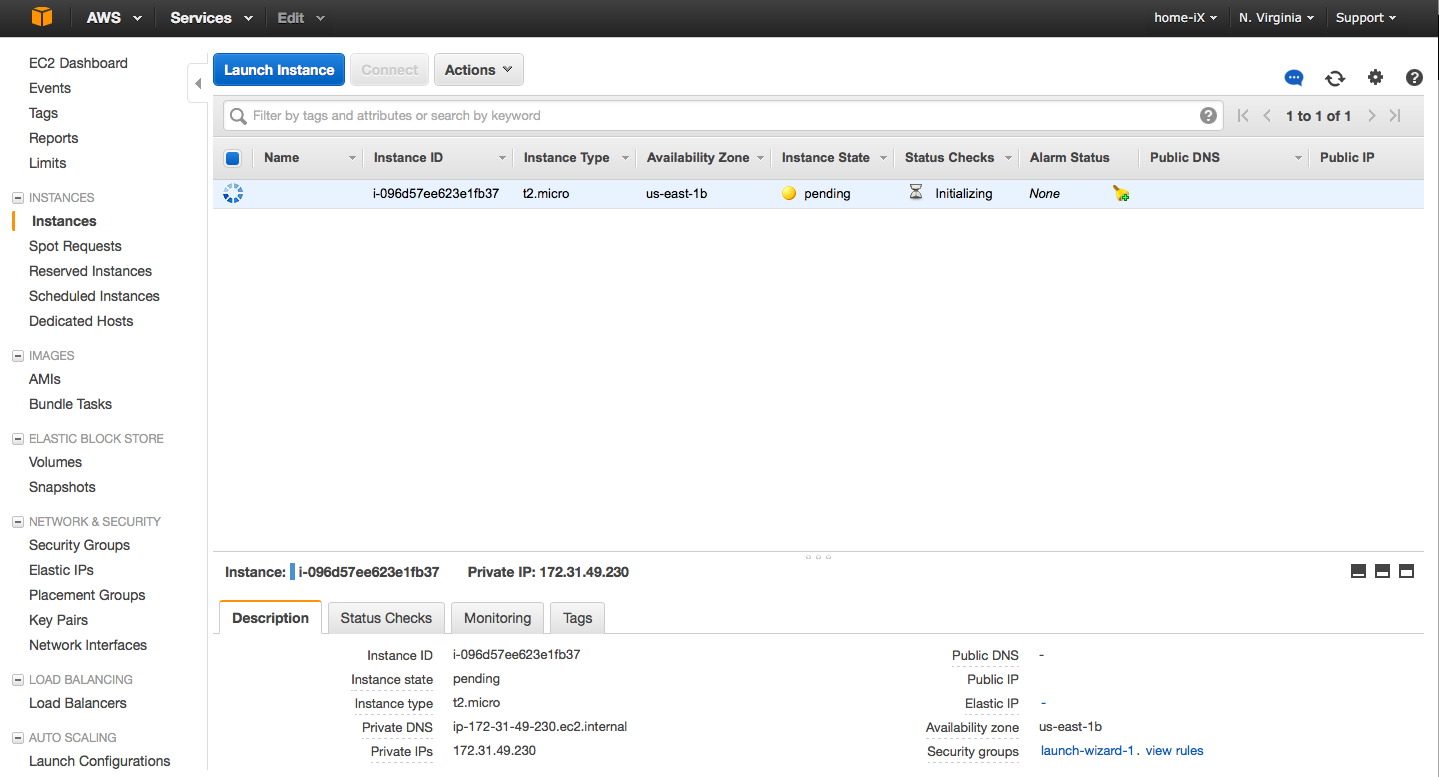Maximize the details pane layout
The width and height of the screenshot is (1439, 777).
(x=1406, y=571)
